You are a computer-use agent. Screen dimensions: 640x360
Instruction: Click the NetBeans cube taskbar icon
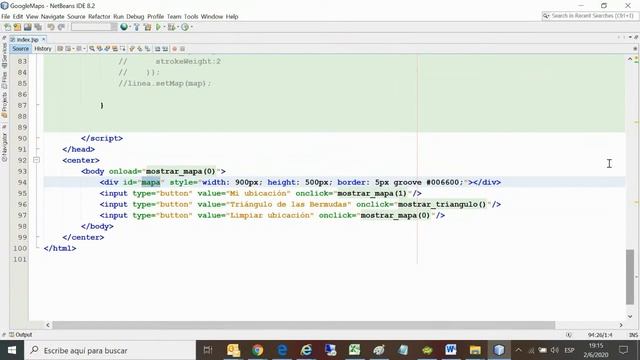[499, 350]
